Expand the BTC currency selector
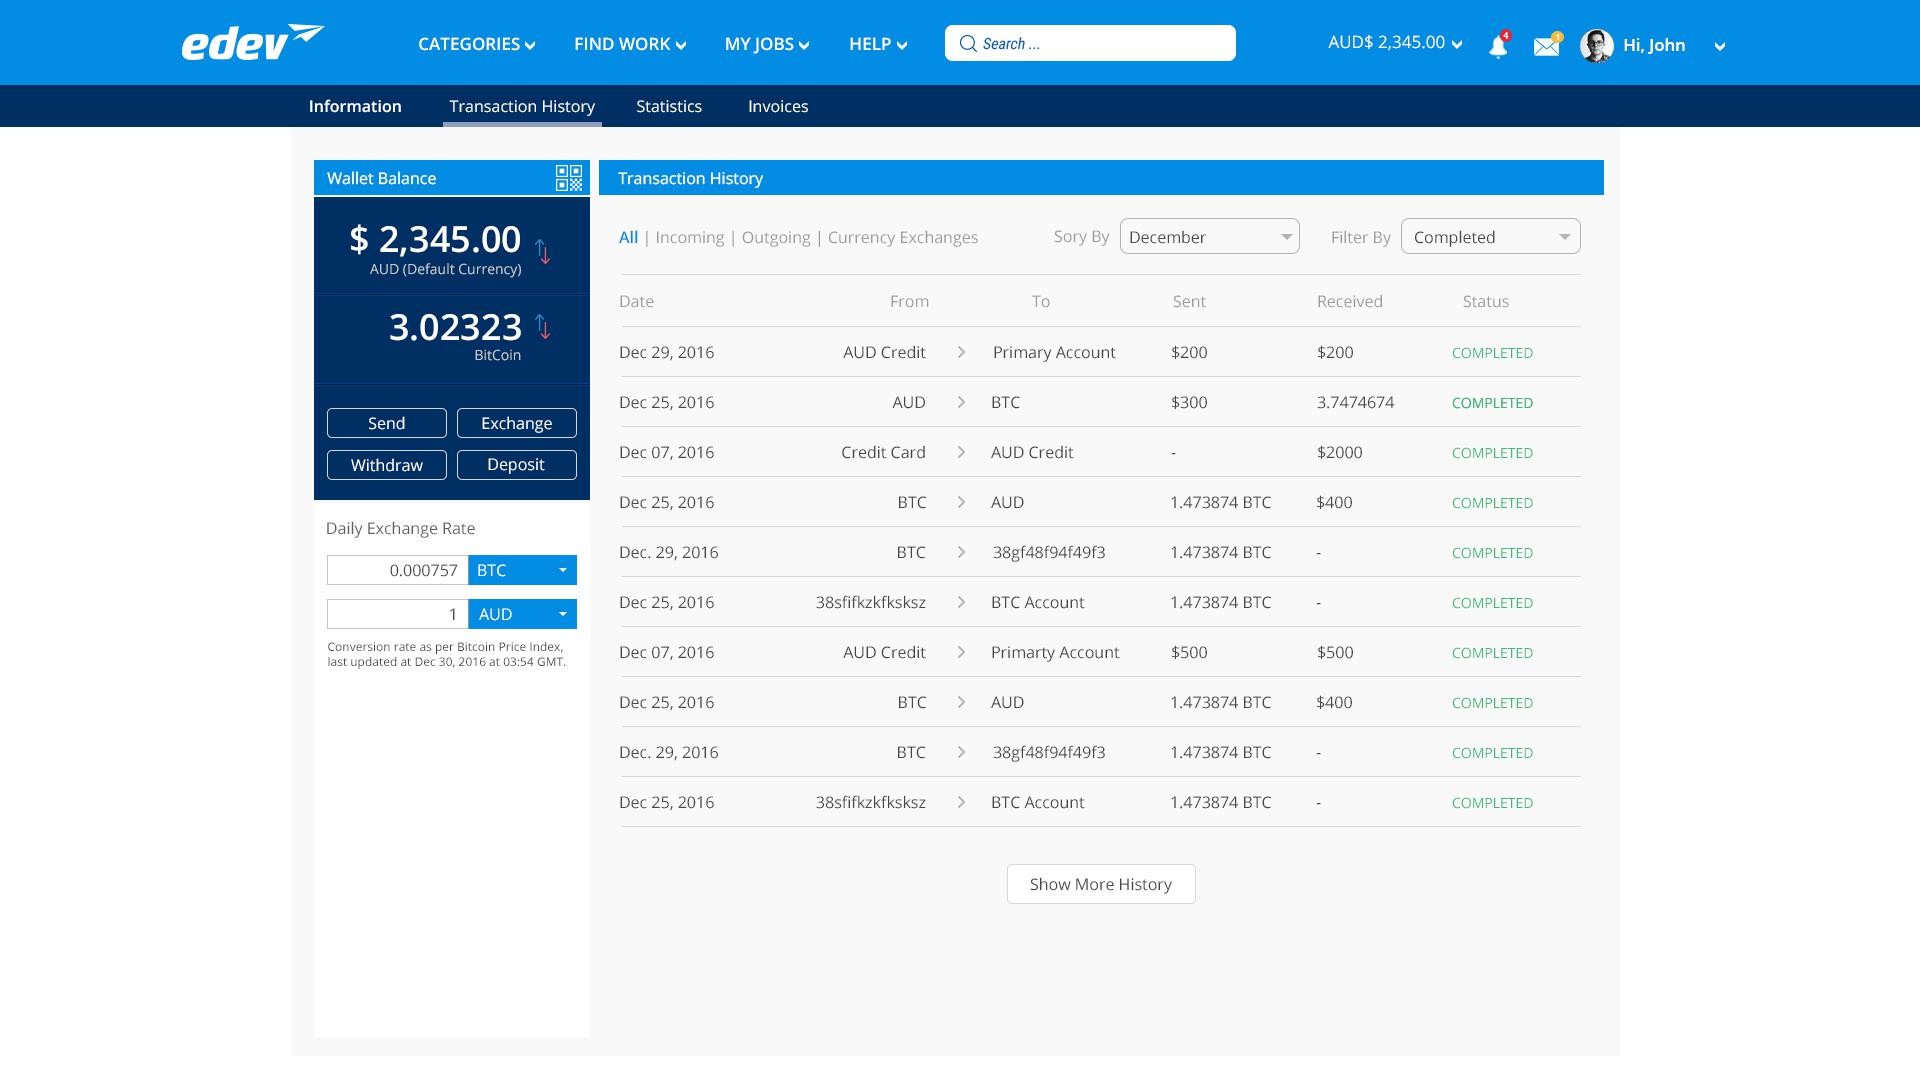Screen dimensions: 1920x1080 522,570
